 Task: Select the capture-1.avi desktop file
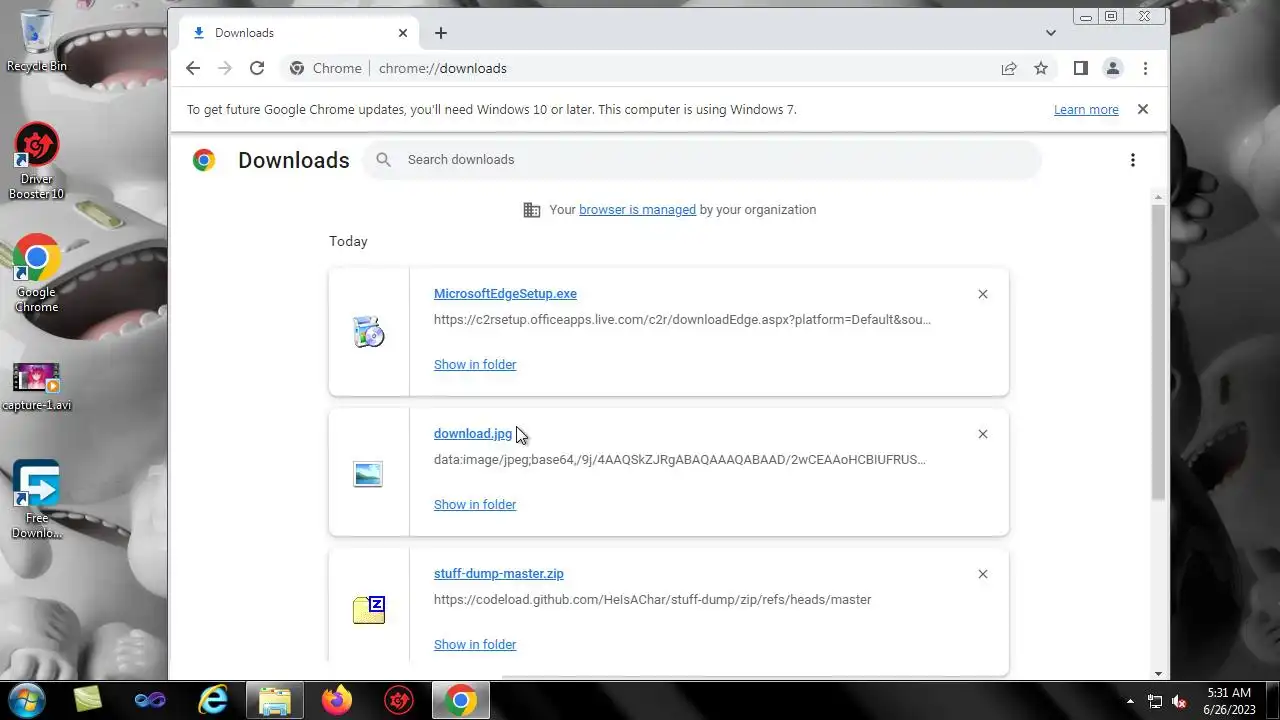point(37,386)
